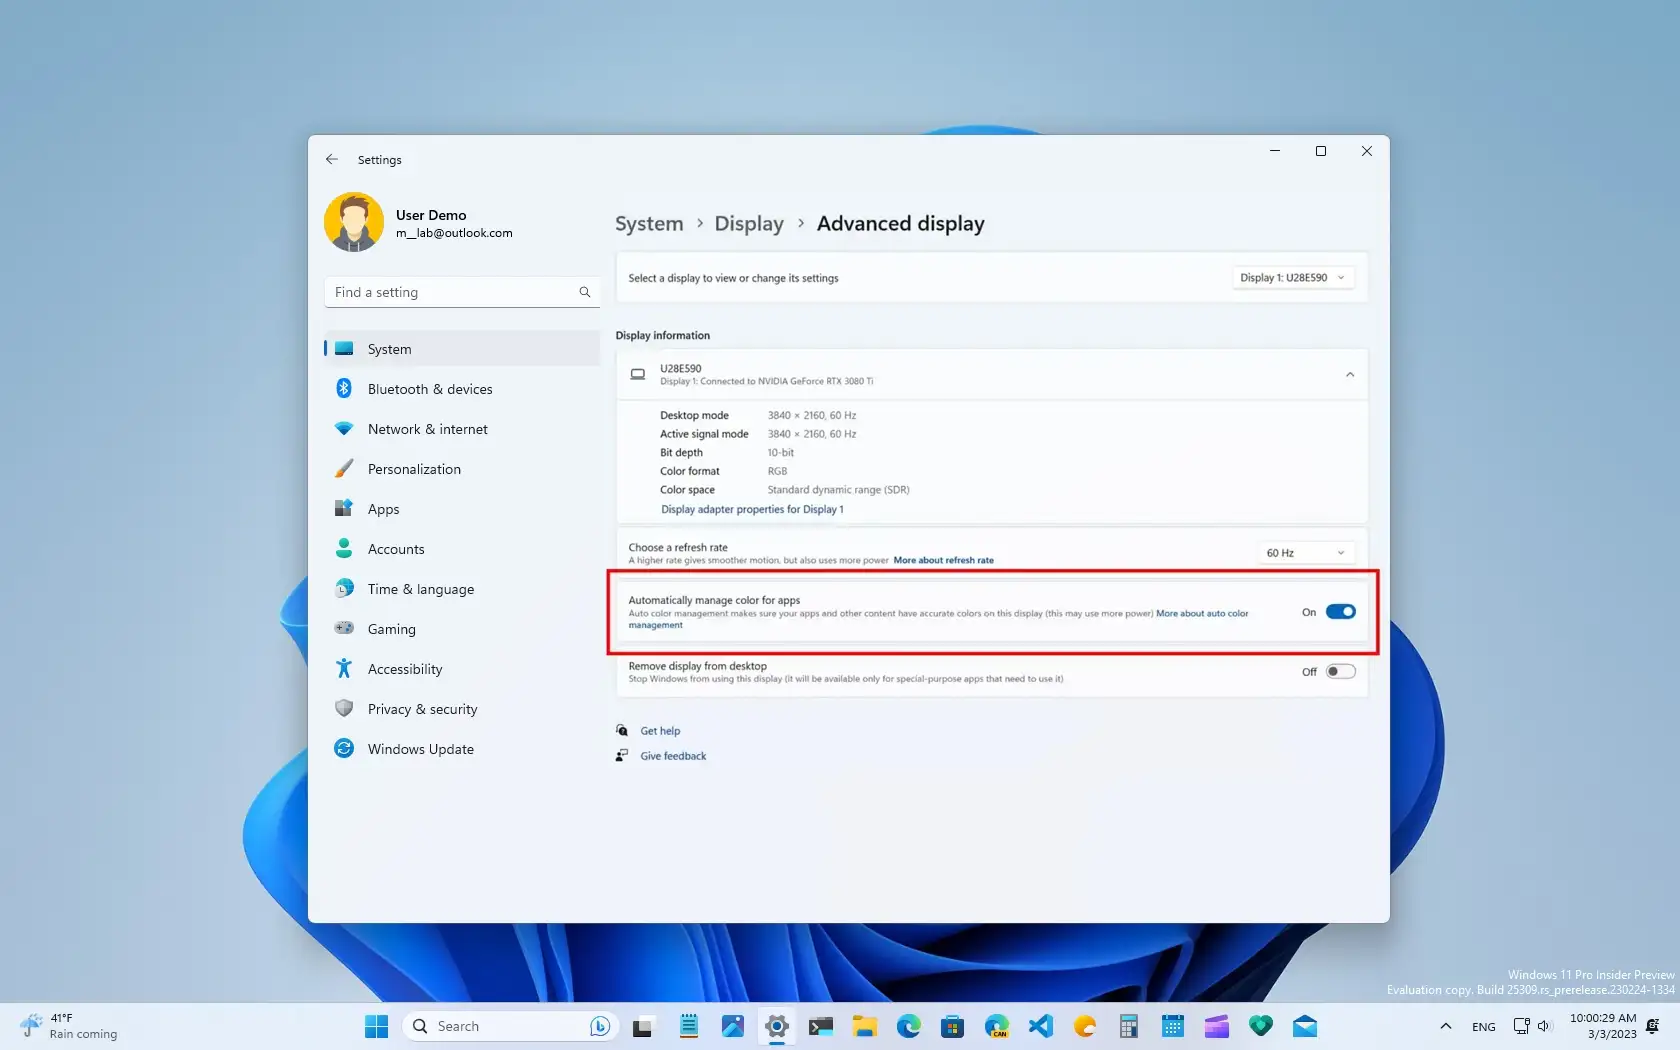
Task: Open Network & internet settings
Action: pos(427,428)
